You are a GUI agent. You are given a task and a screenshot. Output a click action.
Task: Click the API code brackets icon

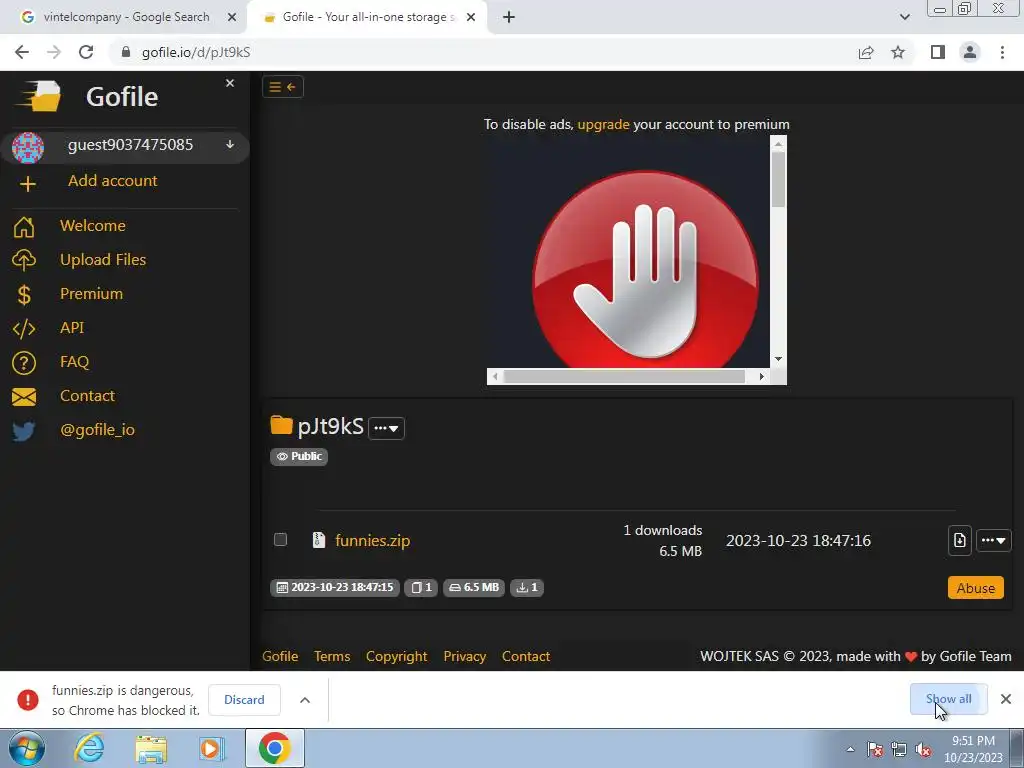coord(24,328)
